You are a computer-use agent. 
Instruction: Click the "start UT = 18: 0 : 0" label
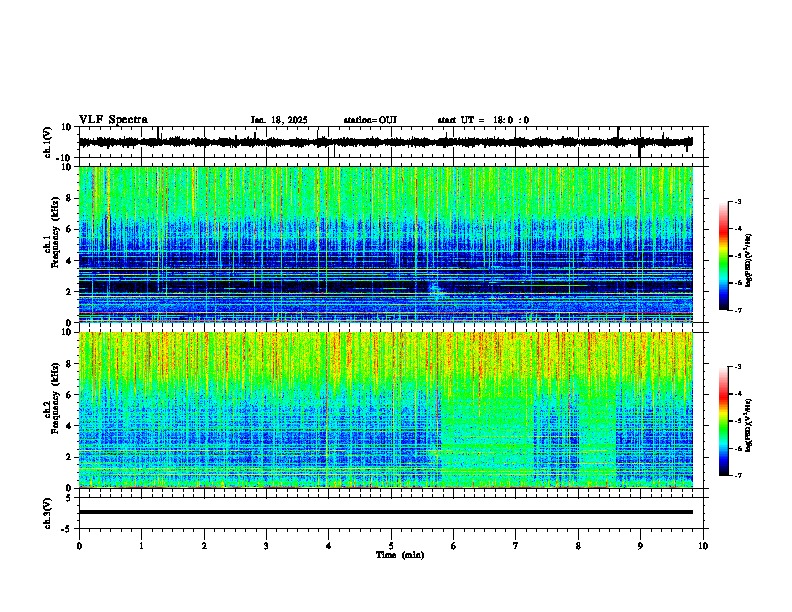coord(483,120)
